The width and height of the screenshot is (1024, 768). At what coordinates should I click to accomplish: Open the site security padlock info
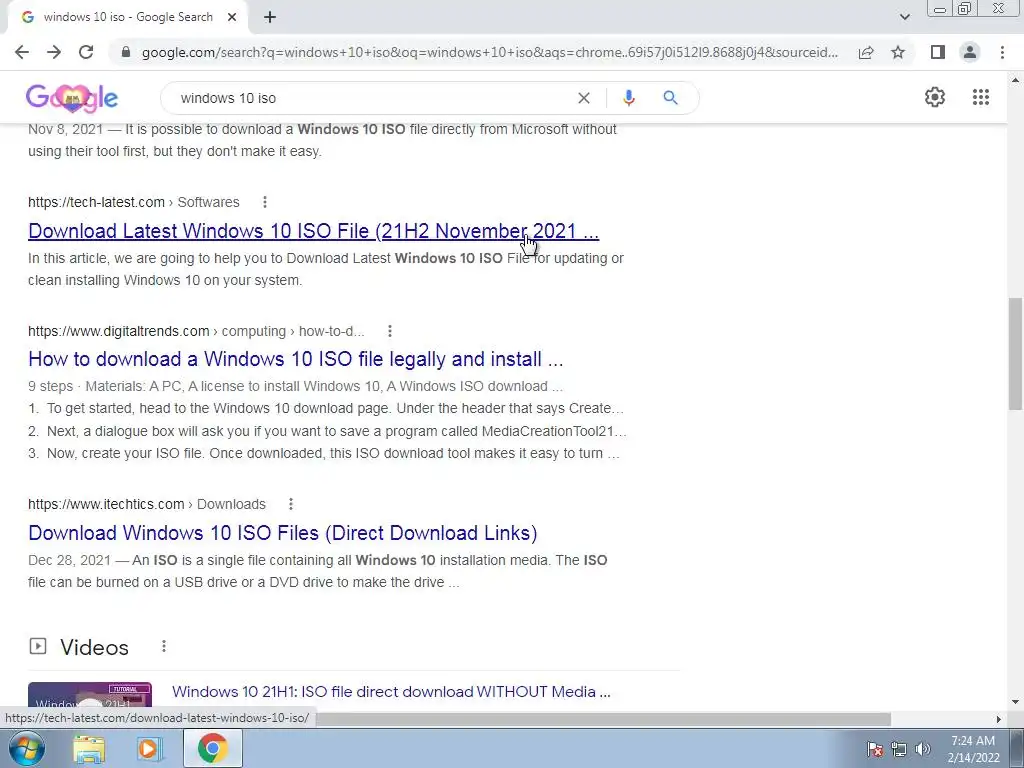(x=126, y=52)
